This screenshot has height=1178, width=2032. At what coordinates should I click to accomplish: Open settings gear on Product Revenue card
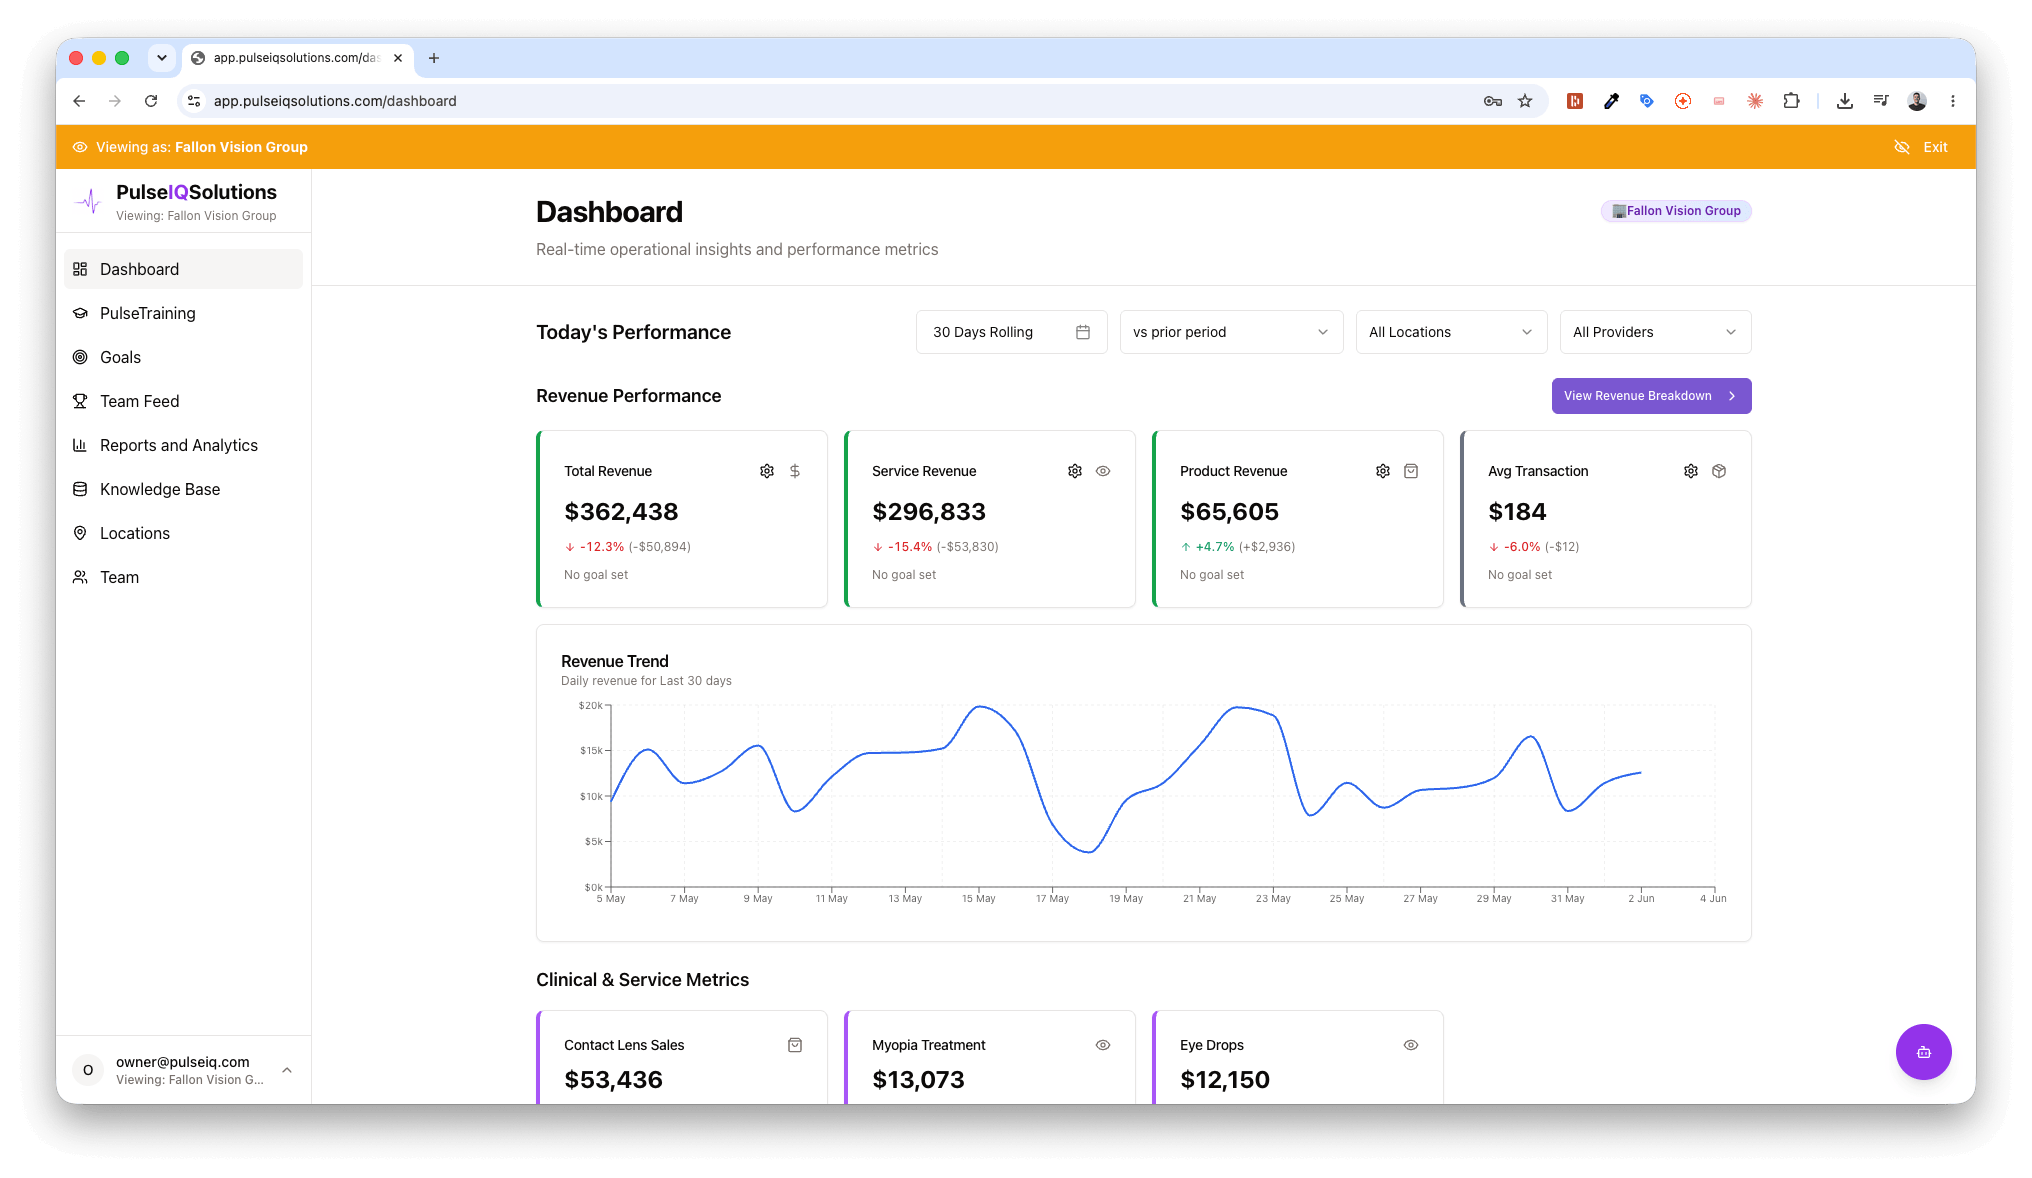1383,471
